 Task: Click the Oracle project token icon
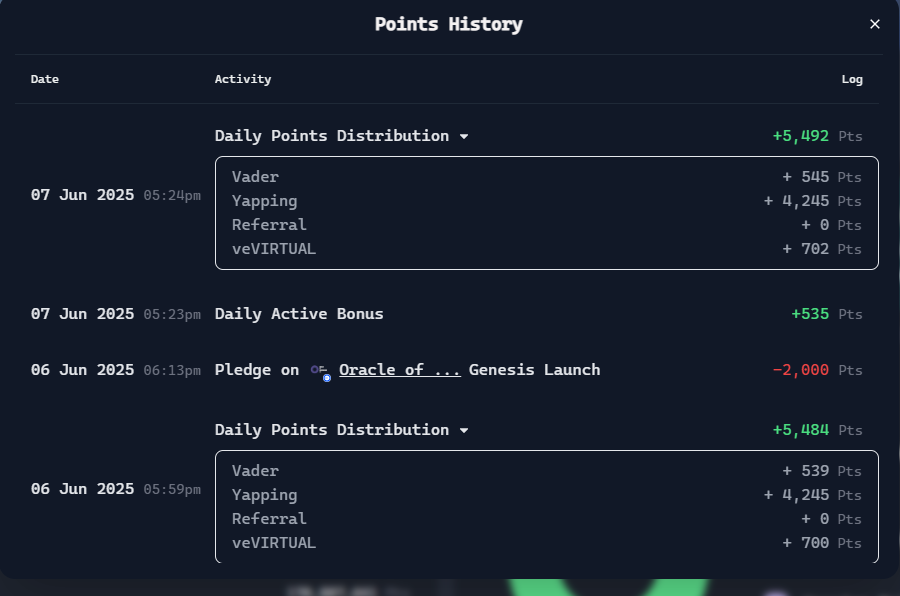pos(321,371)
